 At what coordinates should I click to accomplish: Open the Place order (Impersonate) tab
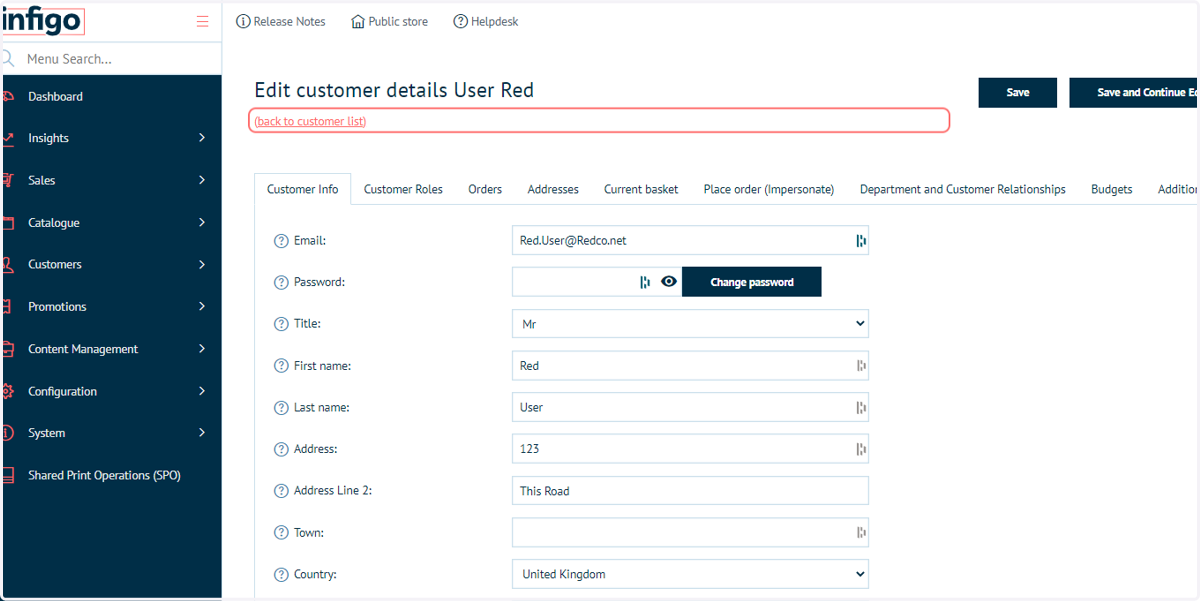pos(769,189)
